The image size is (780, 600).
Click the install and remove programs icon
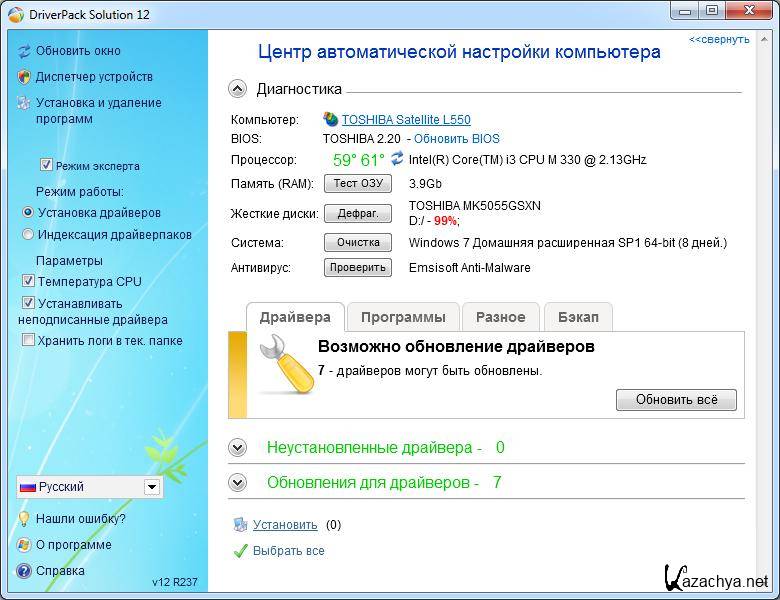24,103
